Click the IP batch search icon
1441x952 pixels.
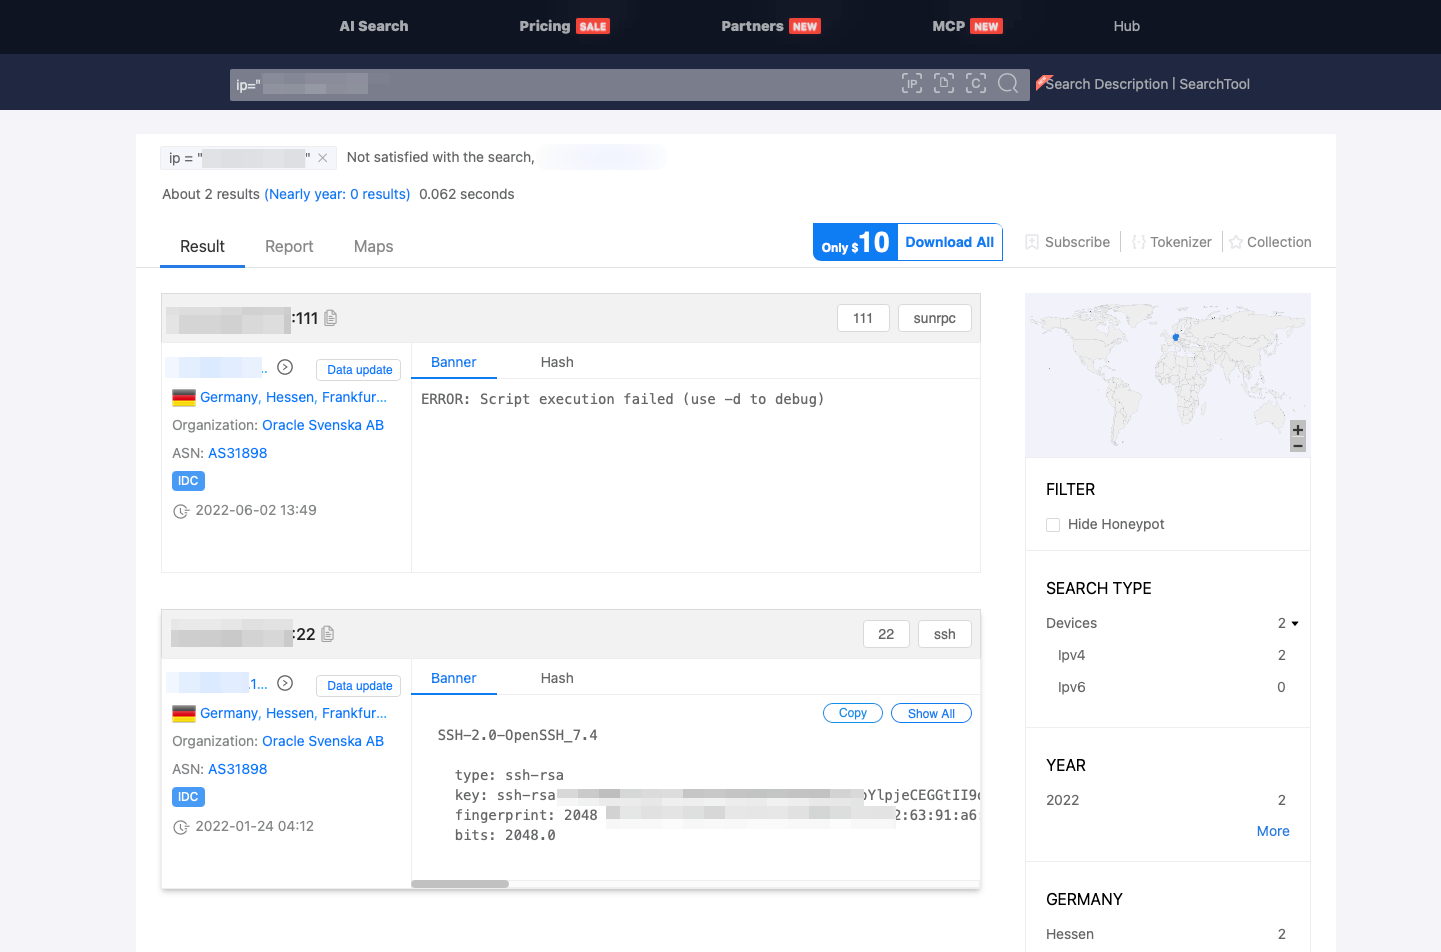click(911, 84)
